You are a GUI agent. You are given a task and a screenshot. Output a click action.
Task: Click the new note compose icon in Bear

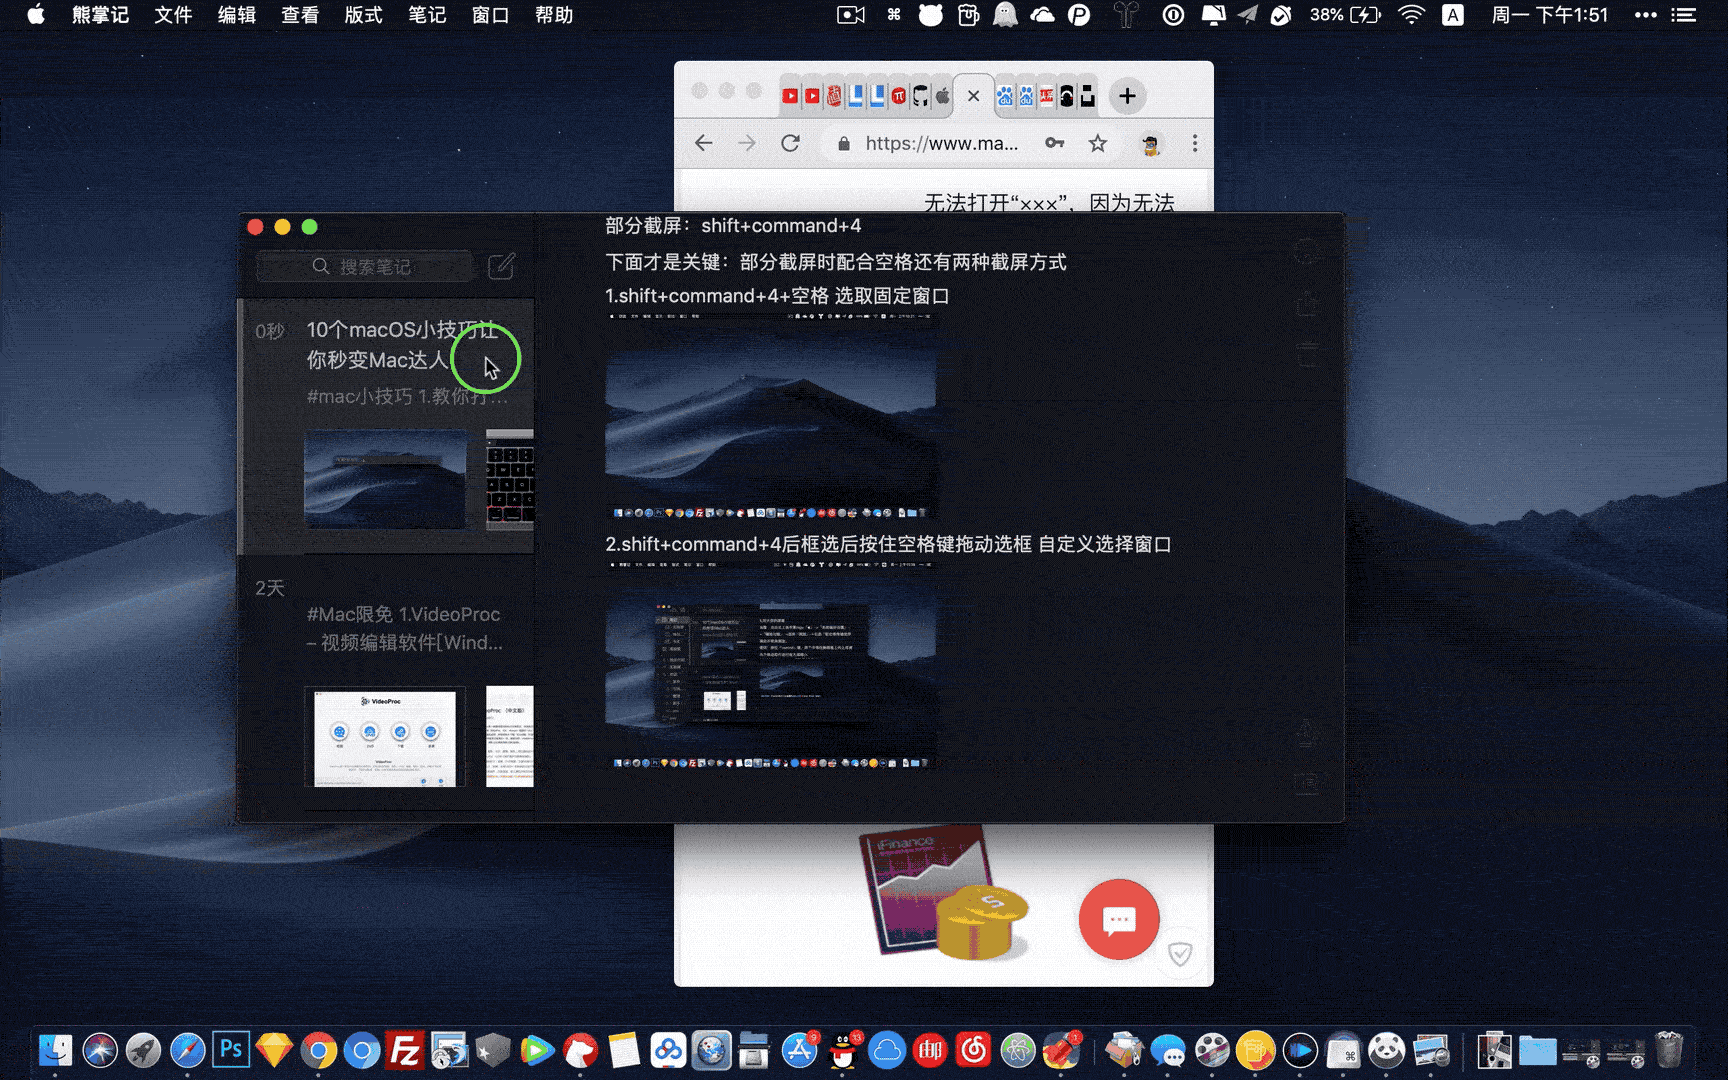pos(501,266)
